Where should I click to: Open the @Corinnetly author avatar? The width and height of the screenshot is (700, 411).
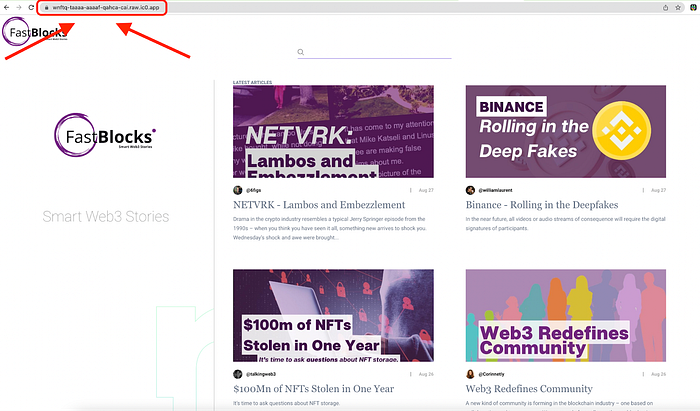point(470,374)
